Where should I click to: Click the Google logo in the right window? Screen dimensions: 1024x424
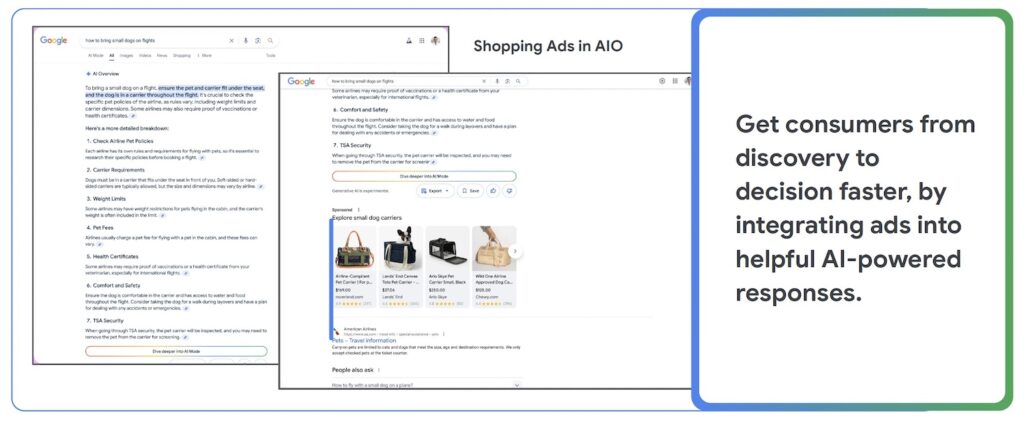coord(301,81)
